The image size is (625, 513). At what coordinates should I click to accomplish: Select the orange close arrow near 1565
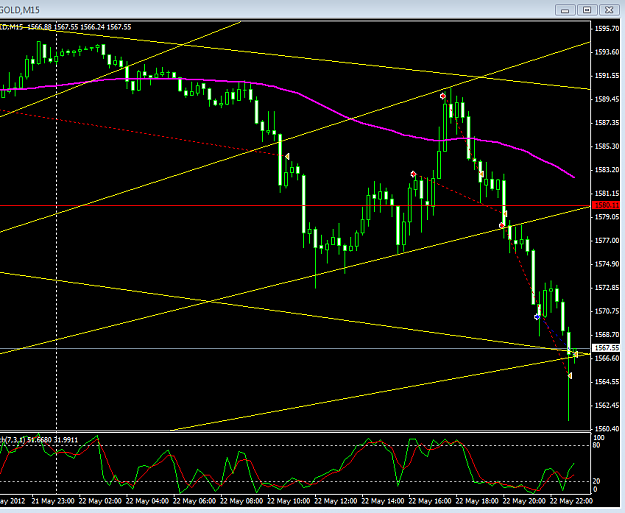(x=570, y=376)
